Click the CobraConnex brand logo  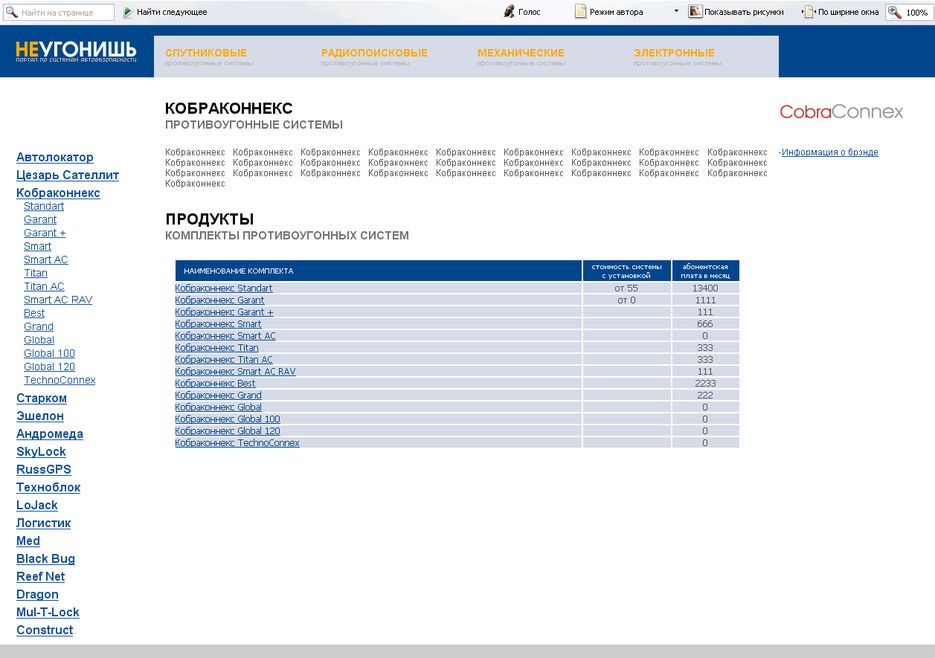point(841,112)
